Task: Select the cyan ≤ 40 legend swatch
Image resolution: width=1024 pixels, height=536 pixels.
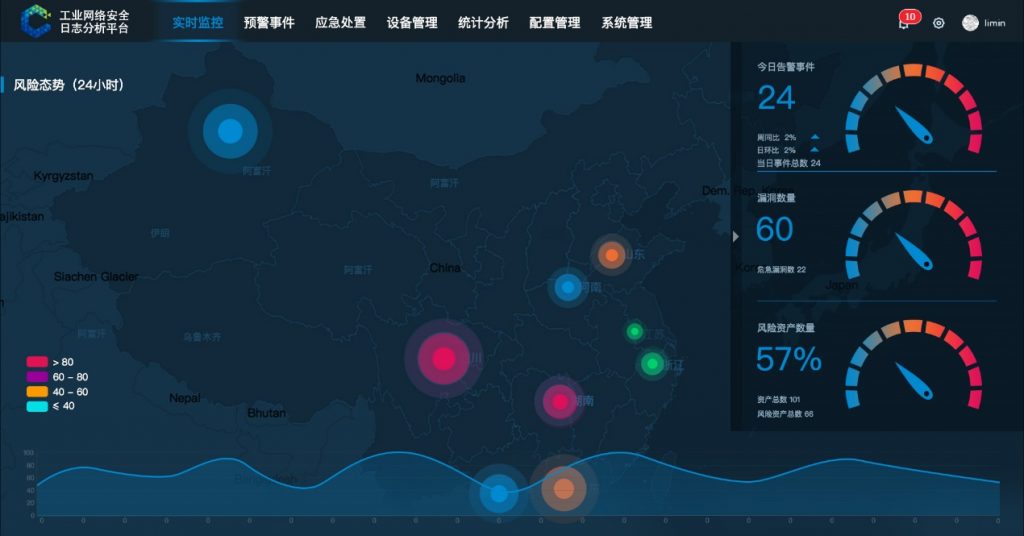Action: [37, 406]
